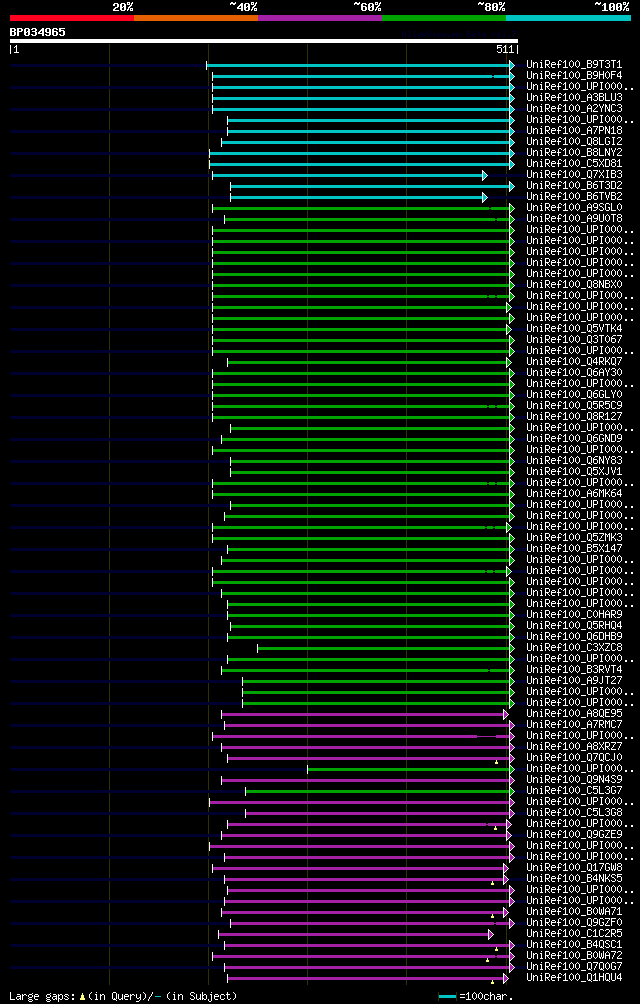Open hit UniRef100_A7PN18
Viewport: 640px width, 1004px height.
pyautogui.click(x=574, y=131)
